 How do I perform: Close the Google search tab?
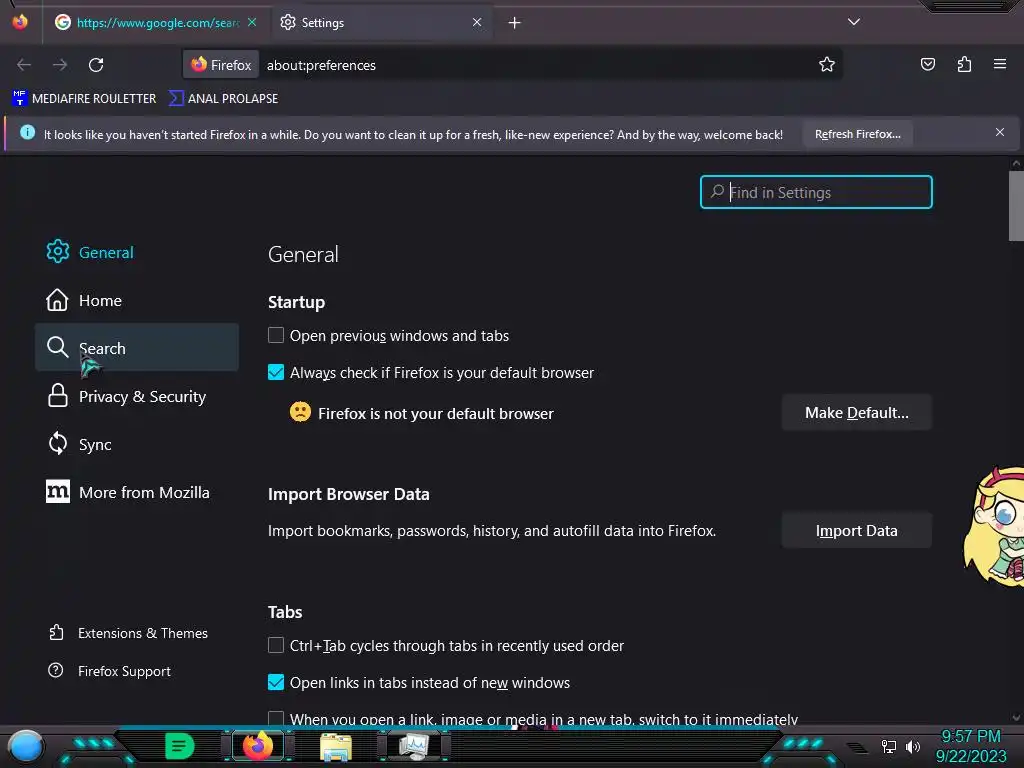pyautogui.click(x=252, y=22)
